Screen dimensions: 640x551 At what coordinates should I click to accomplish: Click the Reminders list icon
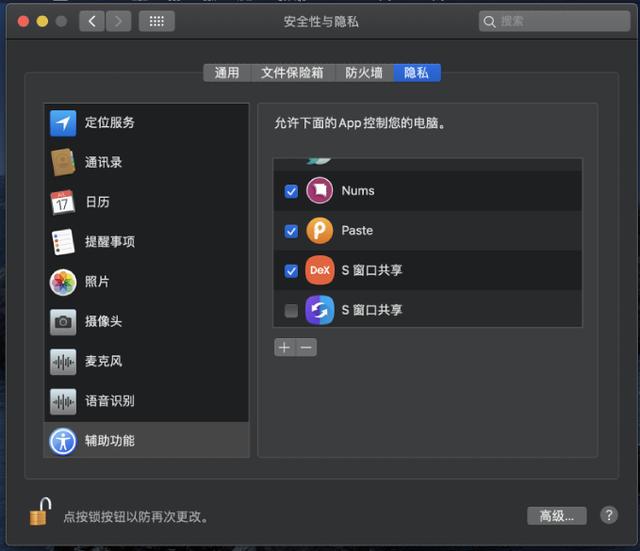[x=63, y=242]
